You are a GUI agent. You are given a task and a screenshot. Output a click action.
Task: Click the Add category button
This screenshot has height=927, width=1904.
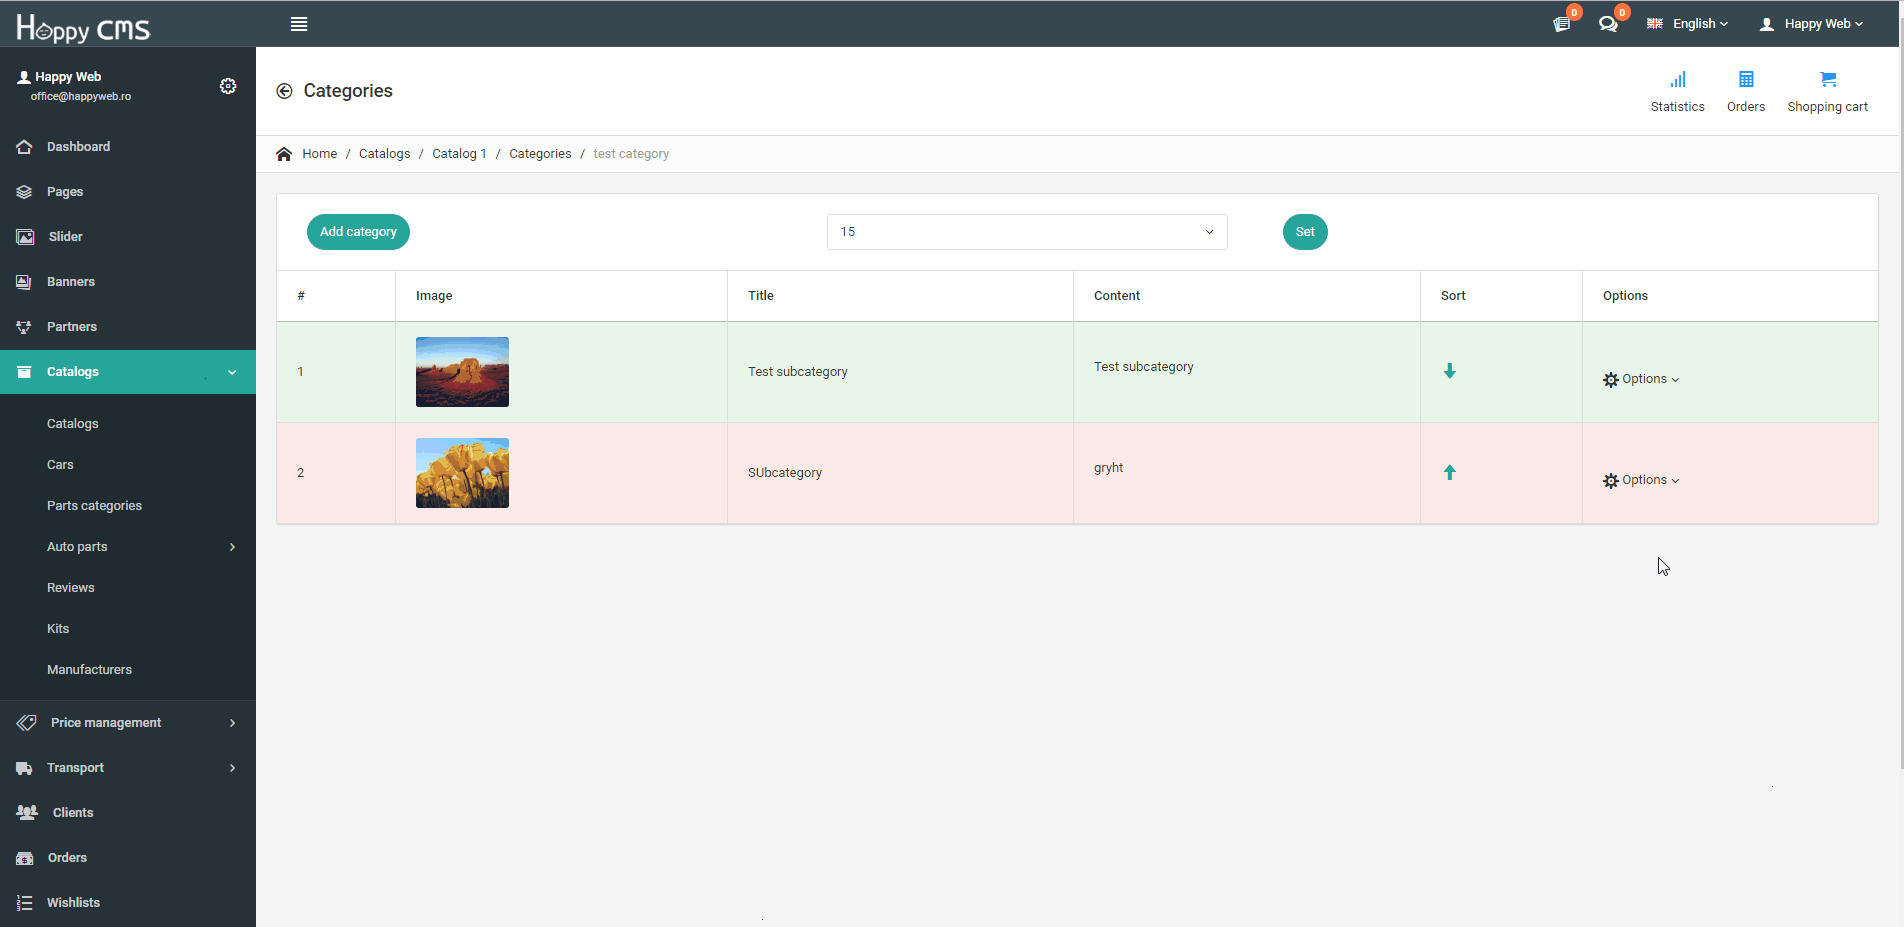click(x=358, y=232)
